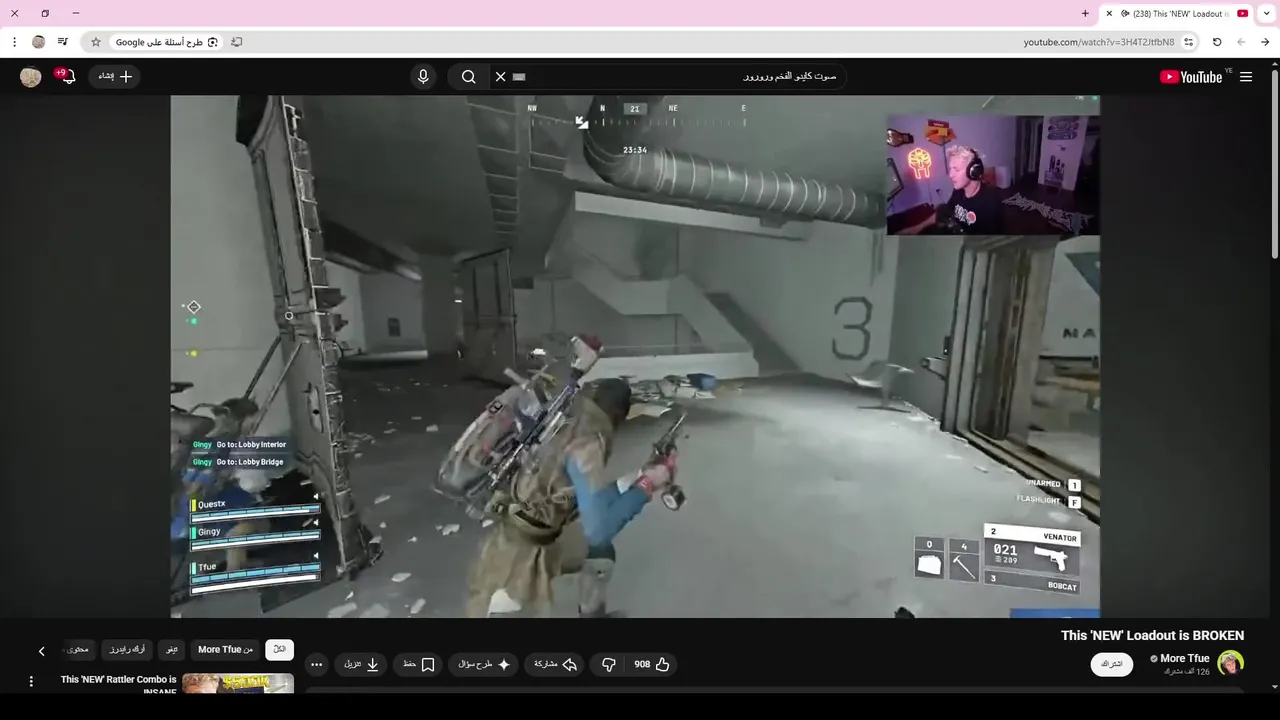Image resolution: width=1280 pixels, height=720 pixels.
Task: Click the youtube.com URL in address bar
Action: [x=1099, y=42]
